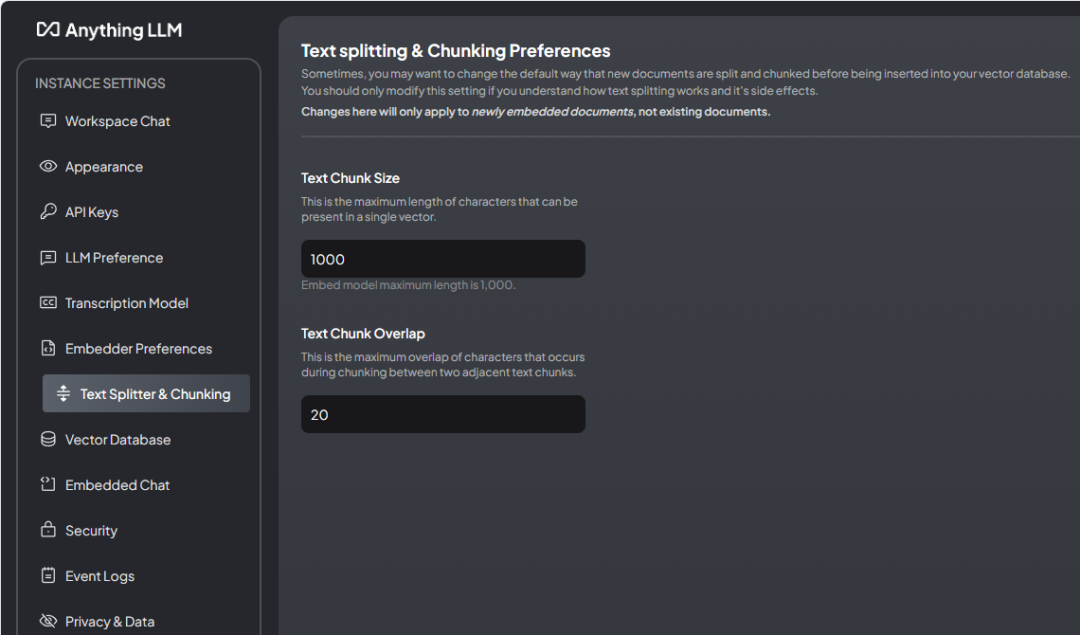This screenshot has width=1080, height=635.
Task: Select the LLM Preference menu entry
Action: click(x=114, y=258)
